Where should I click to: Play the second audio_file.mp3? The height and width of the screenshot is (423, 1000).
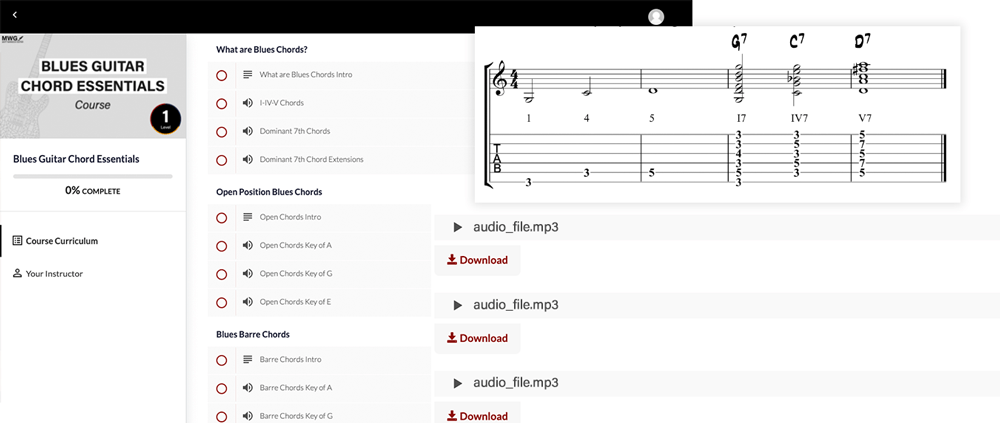coord(457,305)
